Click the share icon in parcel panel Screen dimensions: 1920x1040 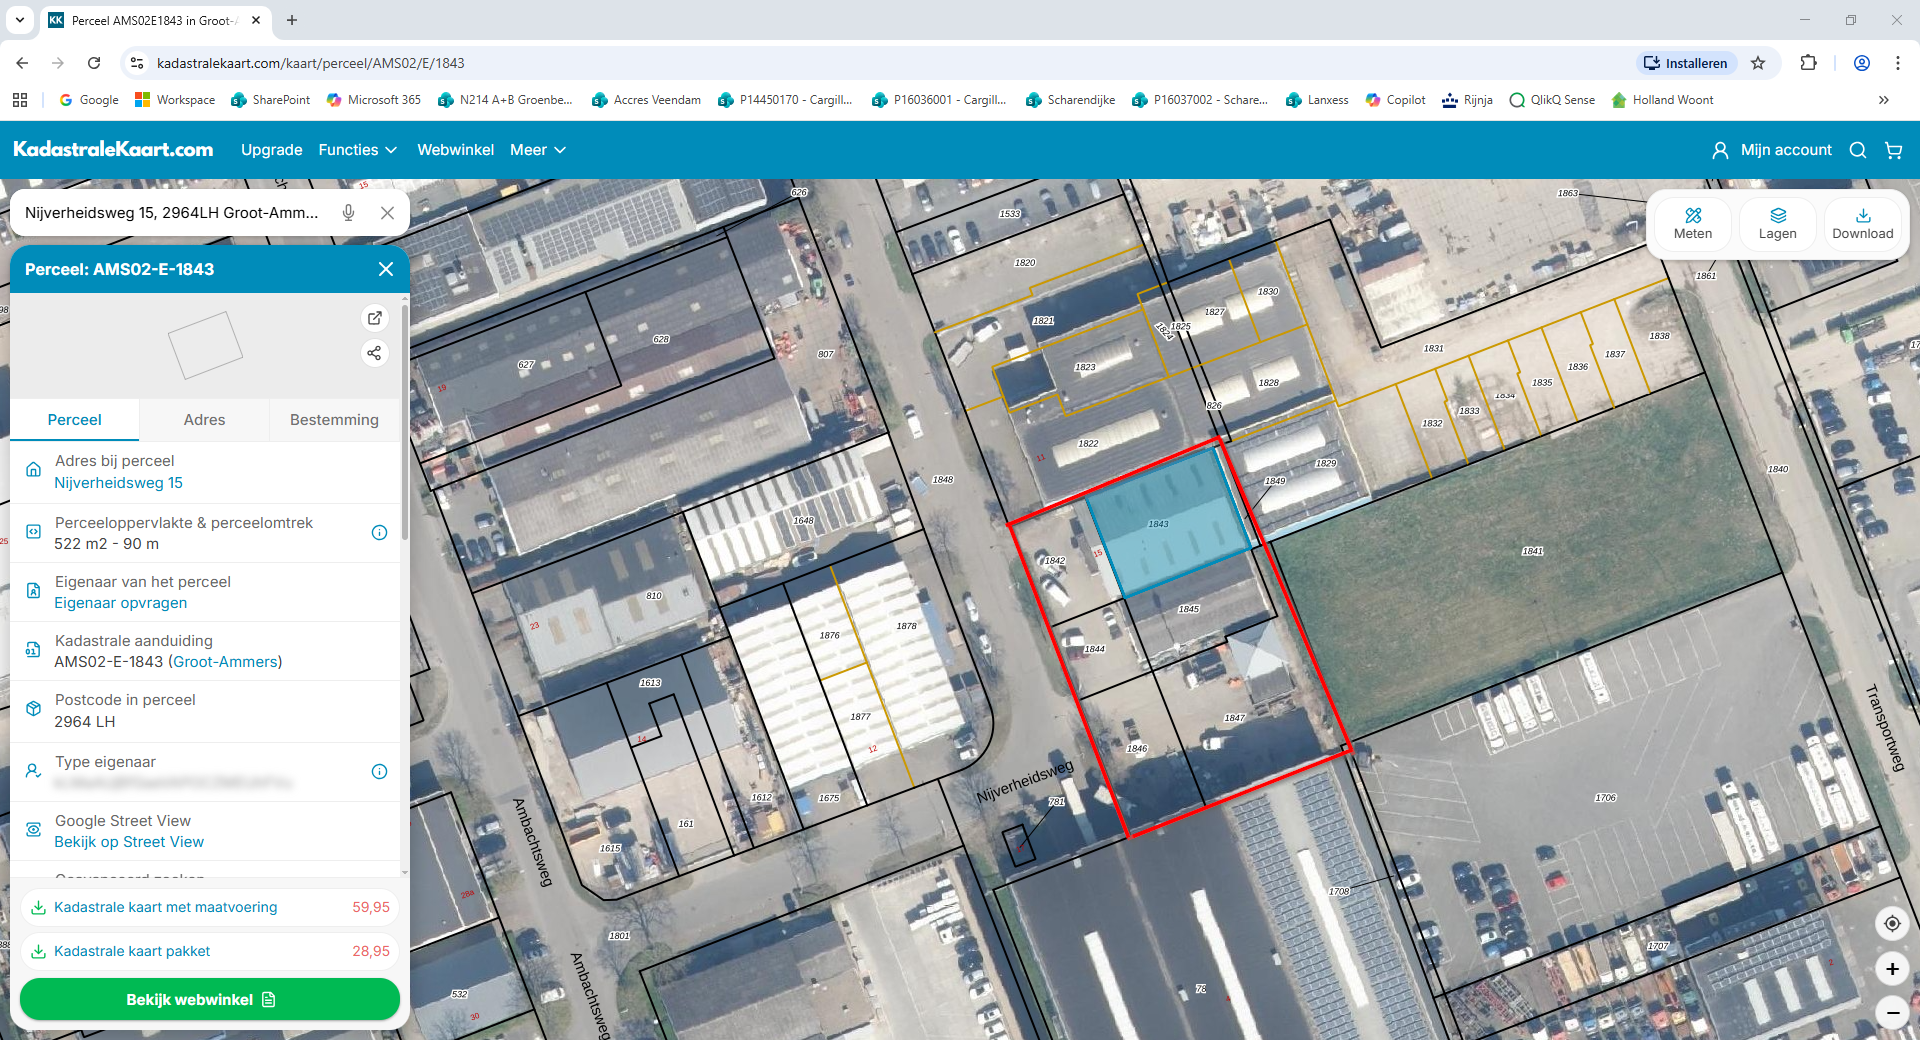tap(374, 353)
